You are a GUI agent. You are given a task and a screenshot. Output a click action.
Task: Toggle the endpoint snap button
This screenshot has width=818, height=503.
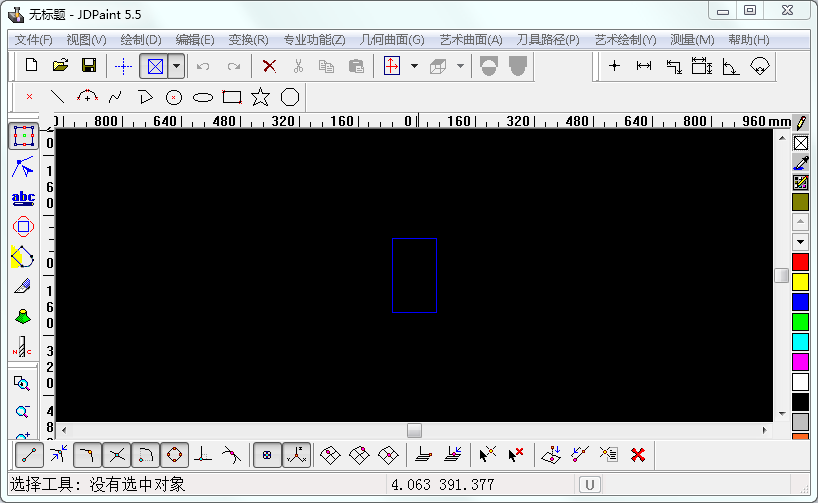[x=30, y=455]
